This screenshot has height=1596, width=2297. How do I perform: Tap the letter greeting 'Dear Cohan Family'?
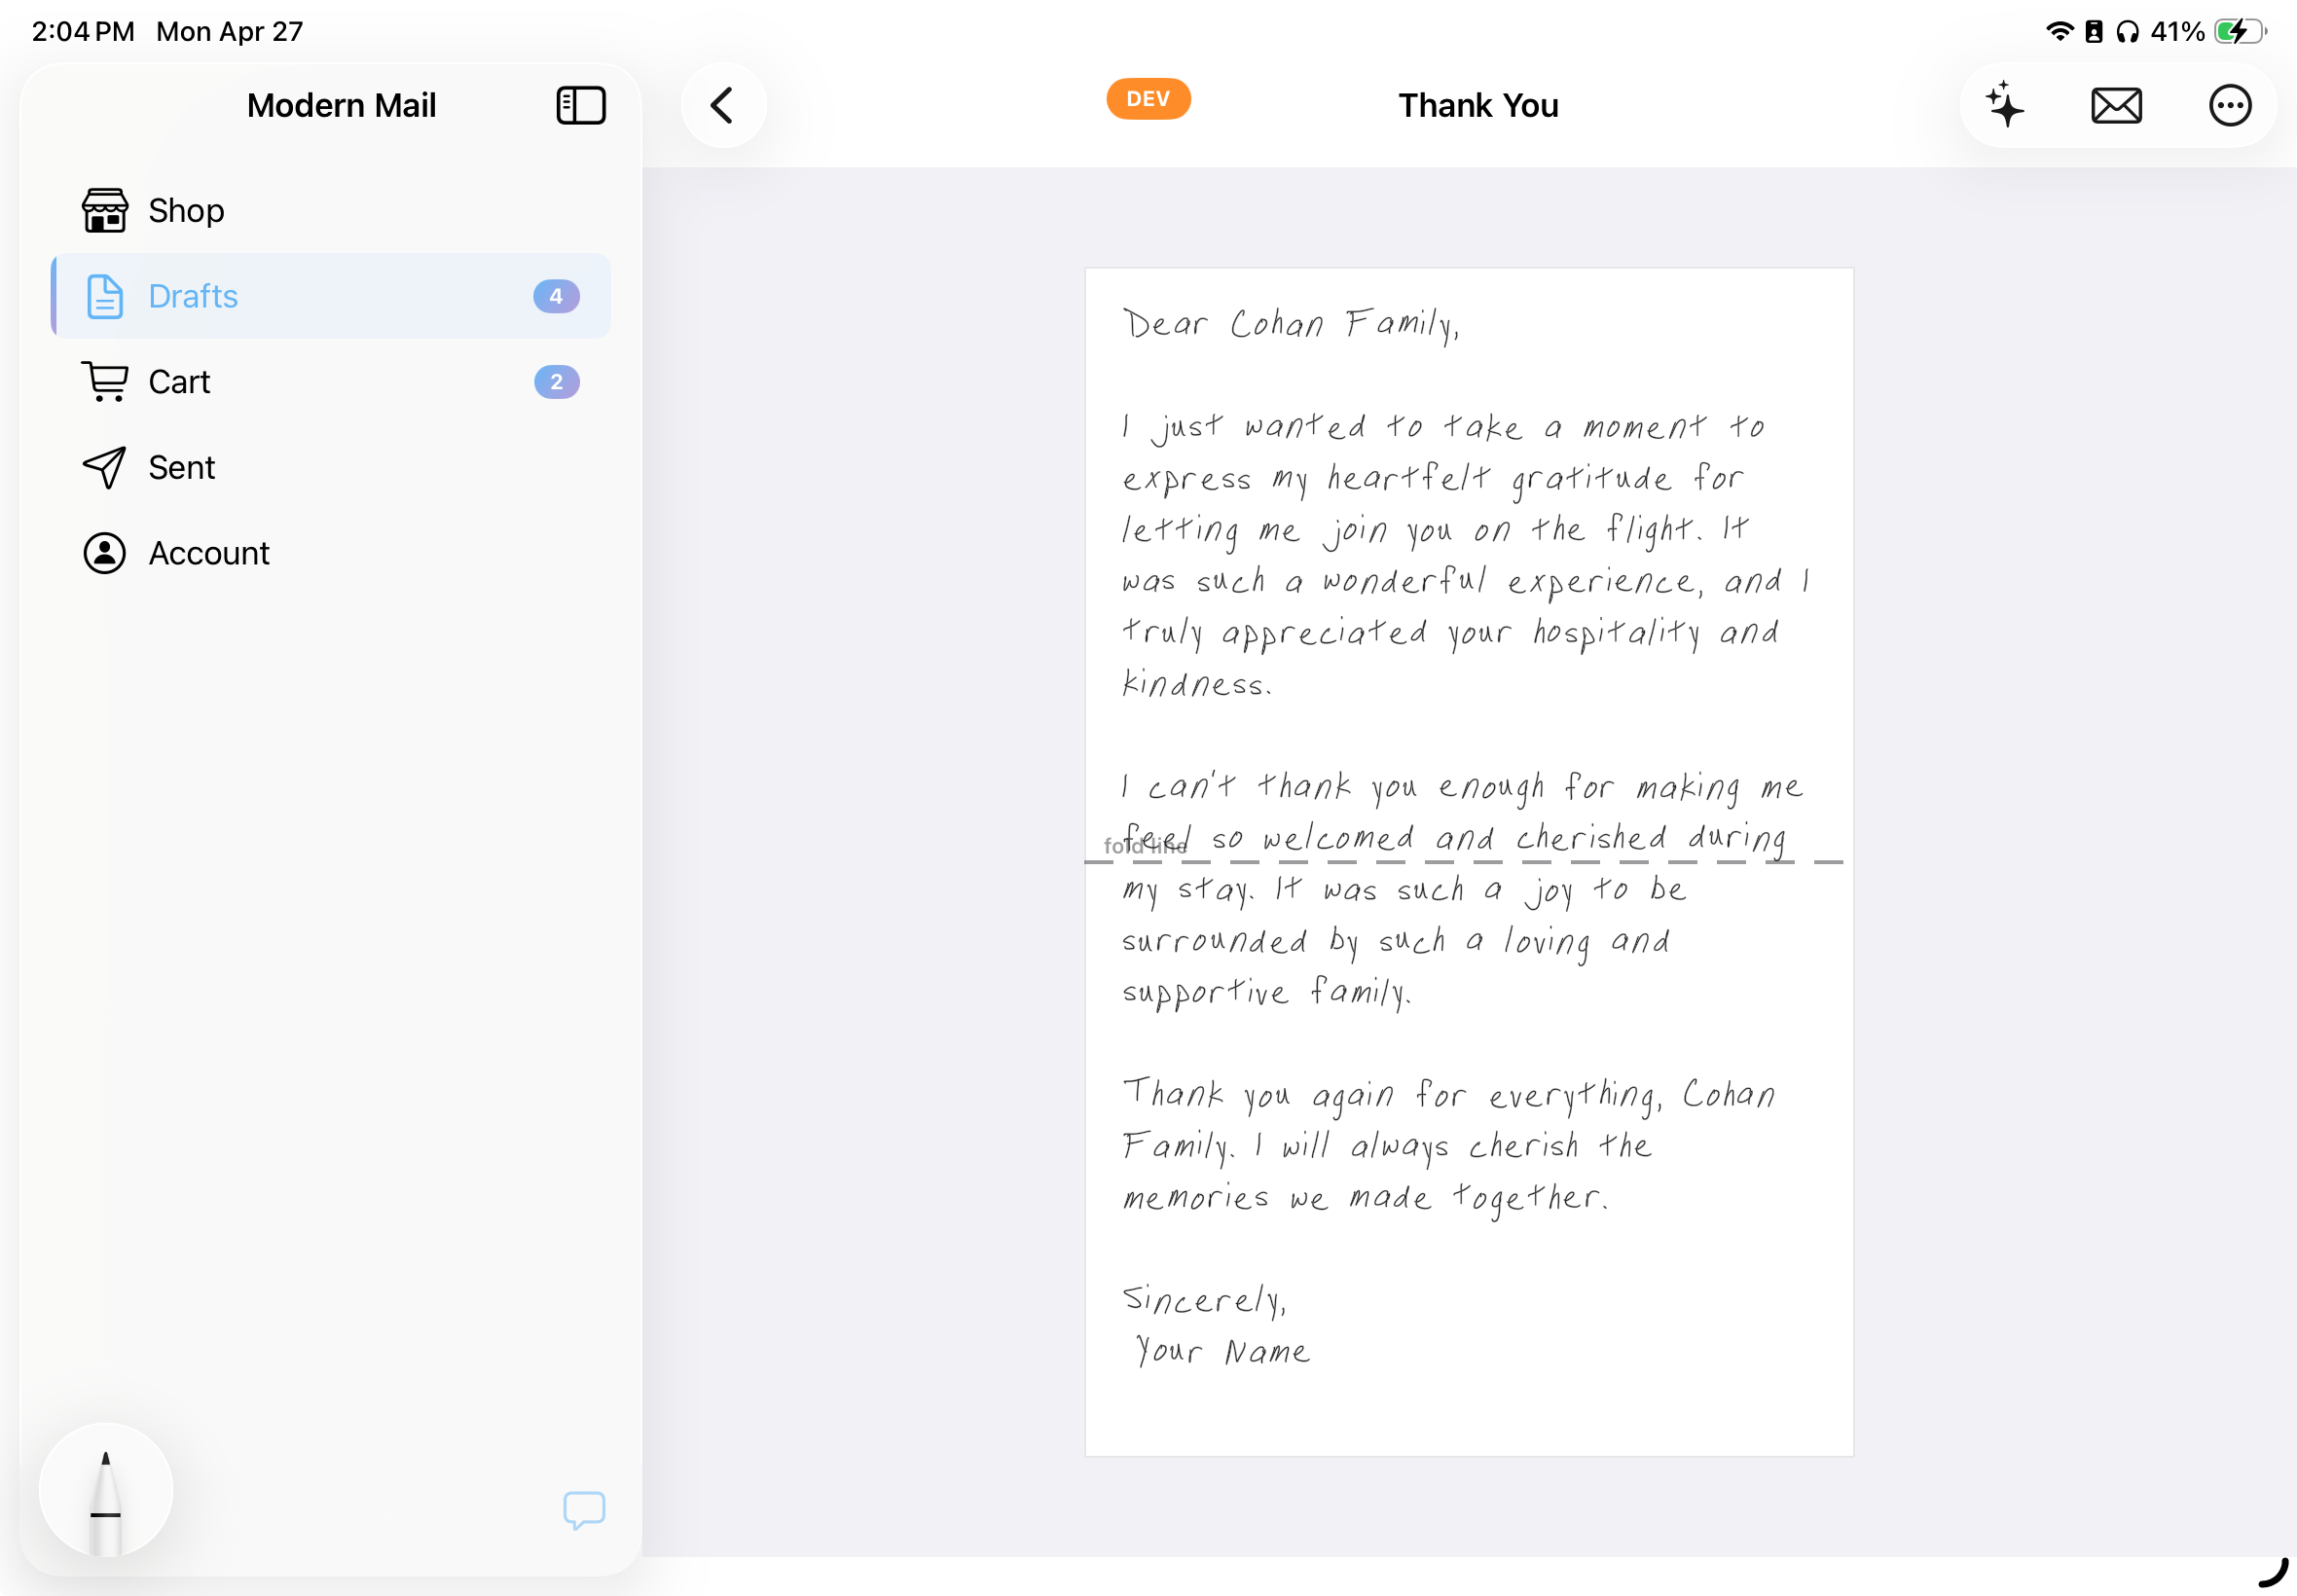click(1291, 323)
